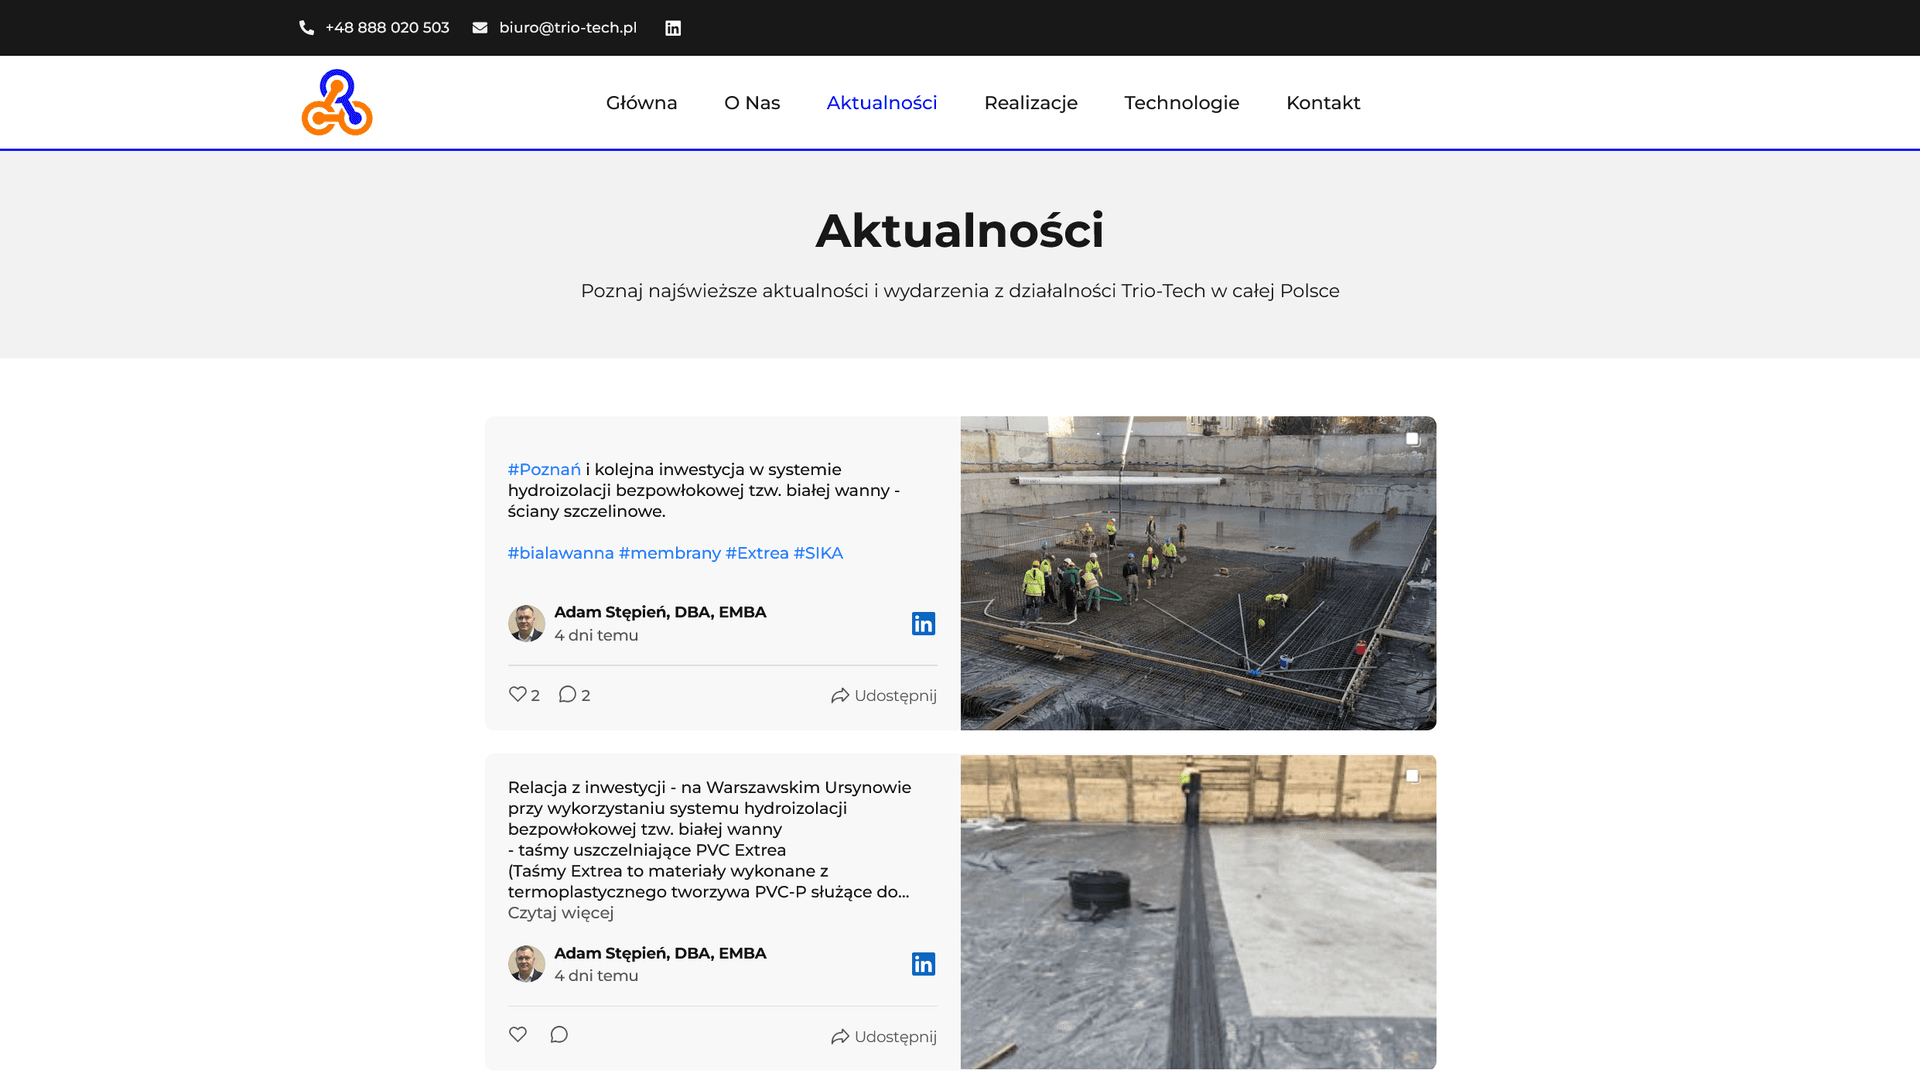The image size is (1920, 1084).
Task: Like the Poznań post with heart icon
Action: click(518, 694)
